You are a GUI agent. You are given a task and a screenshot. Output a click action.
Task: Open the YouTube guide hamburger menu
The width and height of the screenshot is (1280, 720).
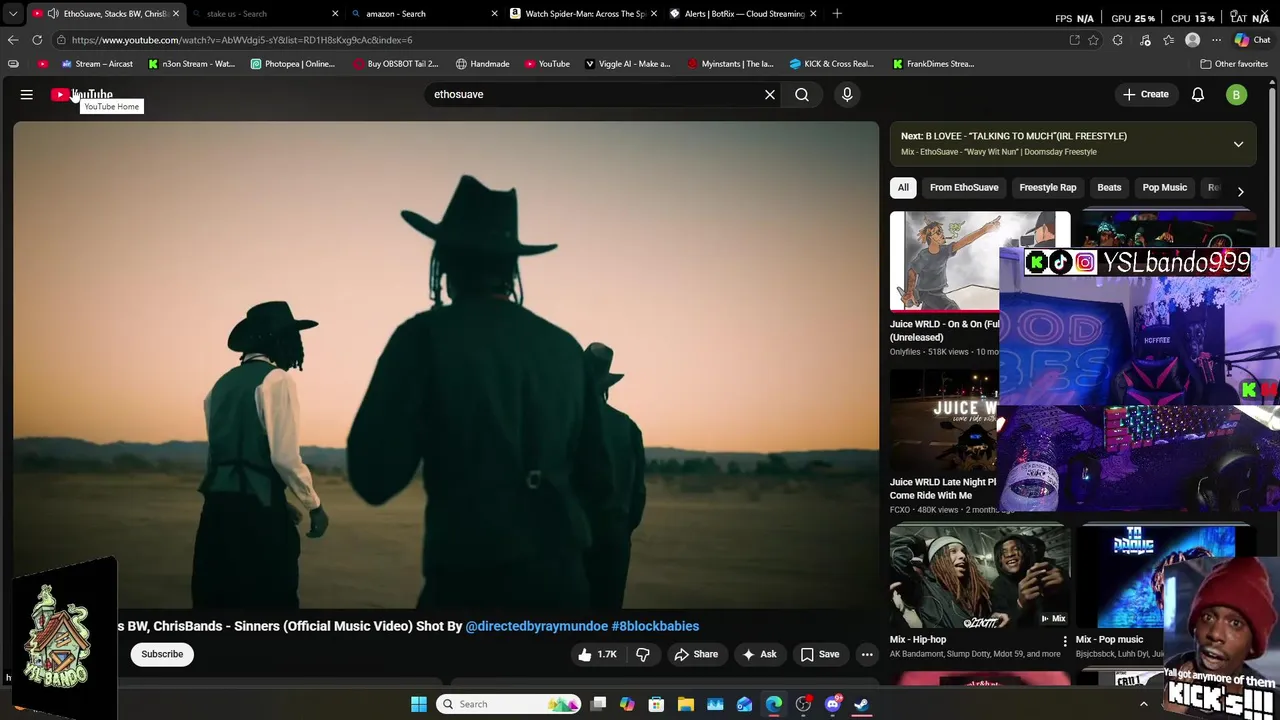[x=27, y=94]
